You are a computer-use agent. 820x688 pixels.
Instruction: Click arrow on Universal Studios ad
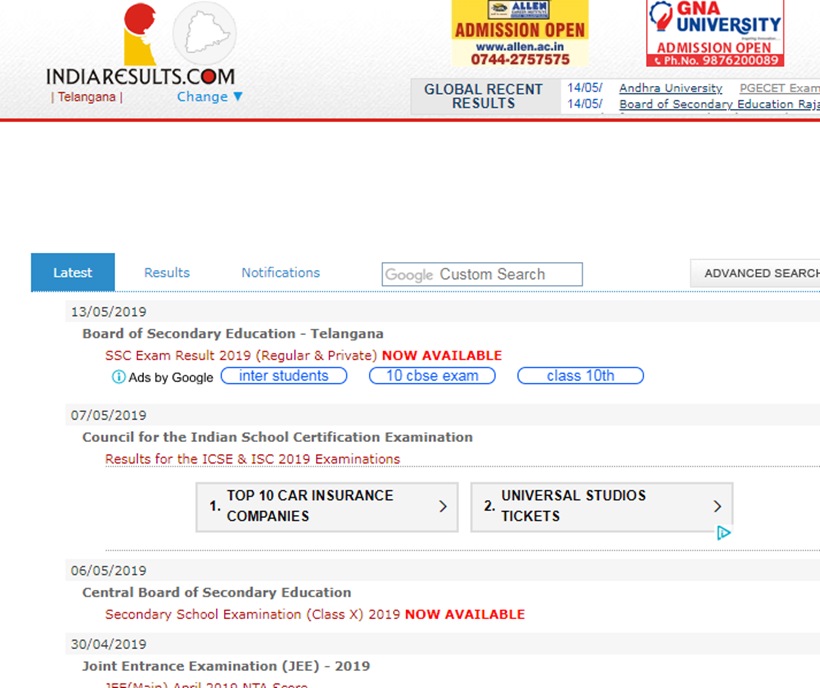717,506
